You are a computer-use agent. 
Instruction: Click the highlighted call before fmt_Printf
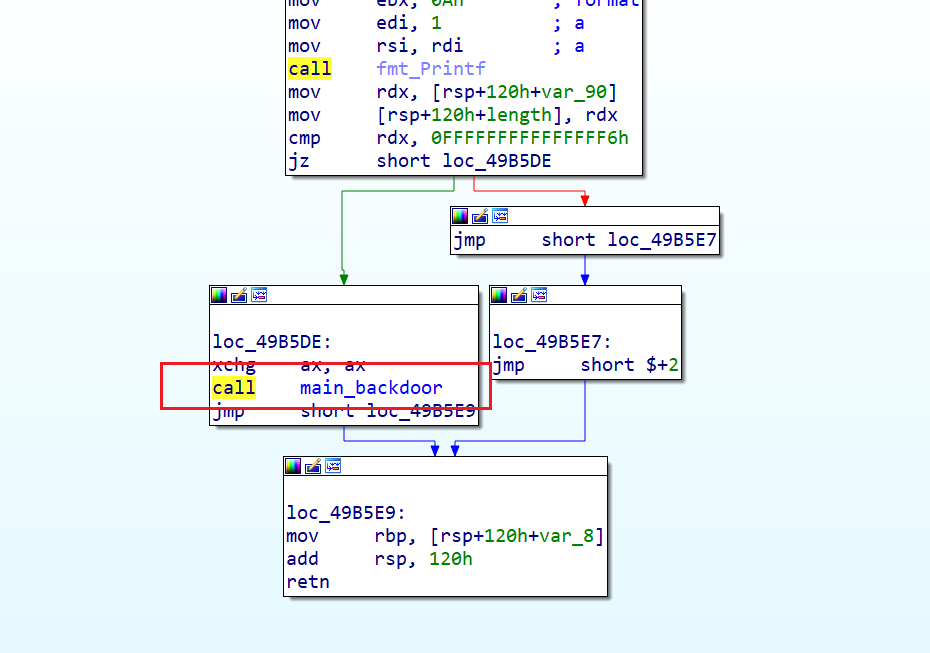click(x=310, y=69)
